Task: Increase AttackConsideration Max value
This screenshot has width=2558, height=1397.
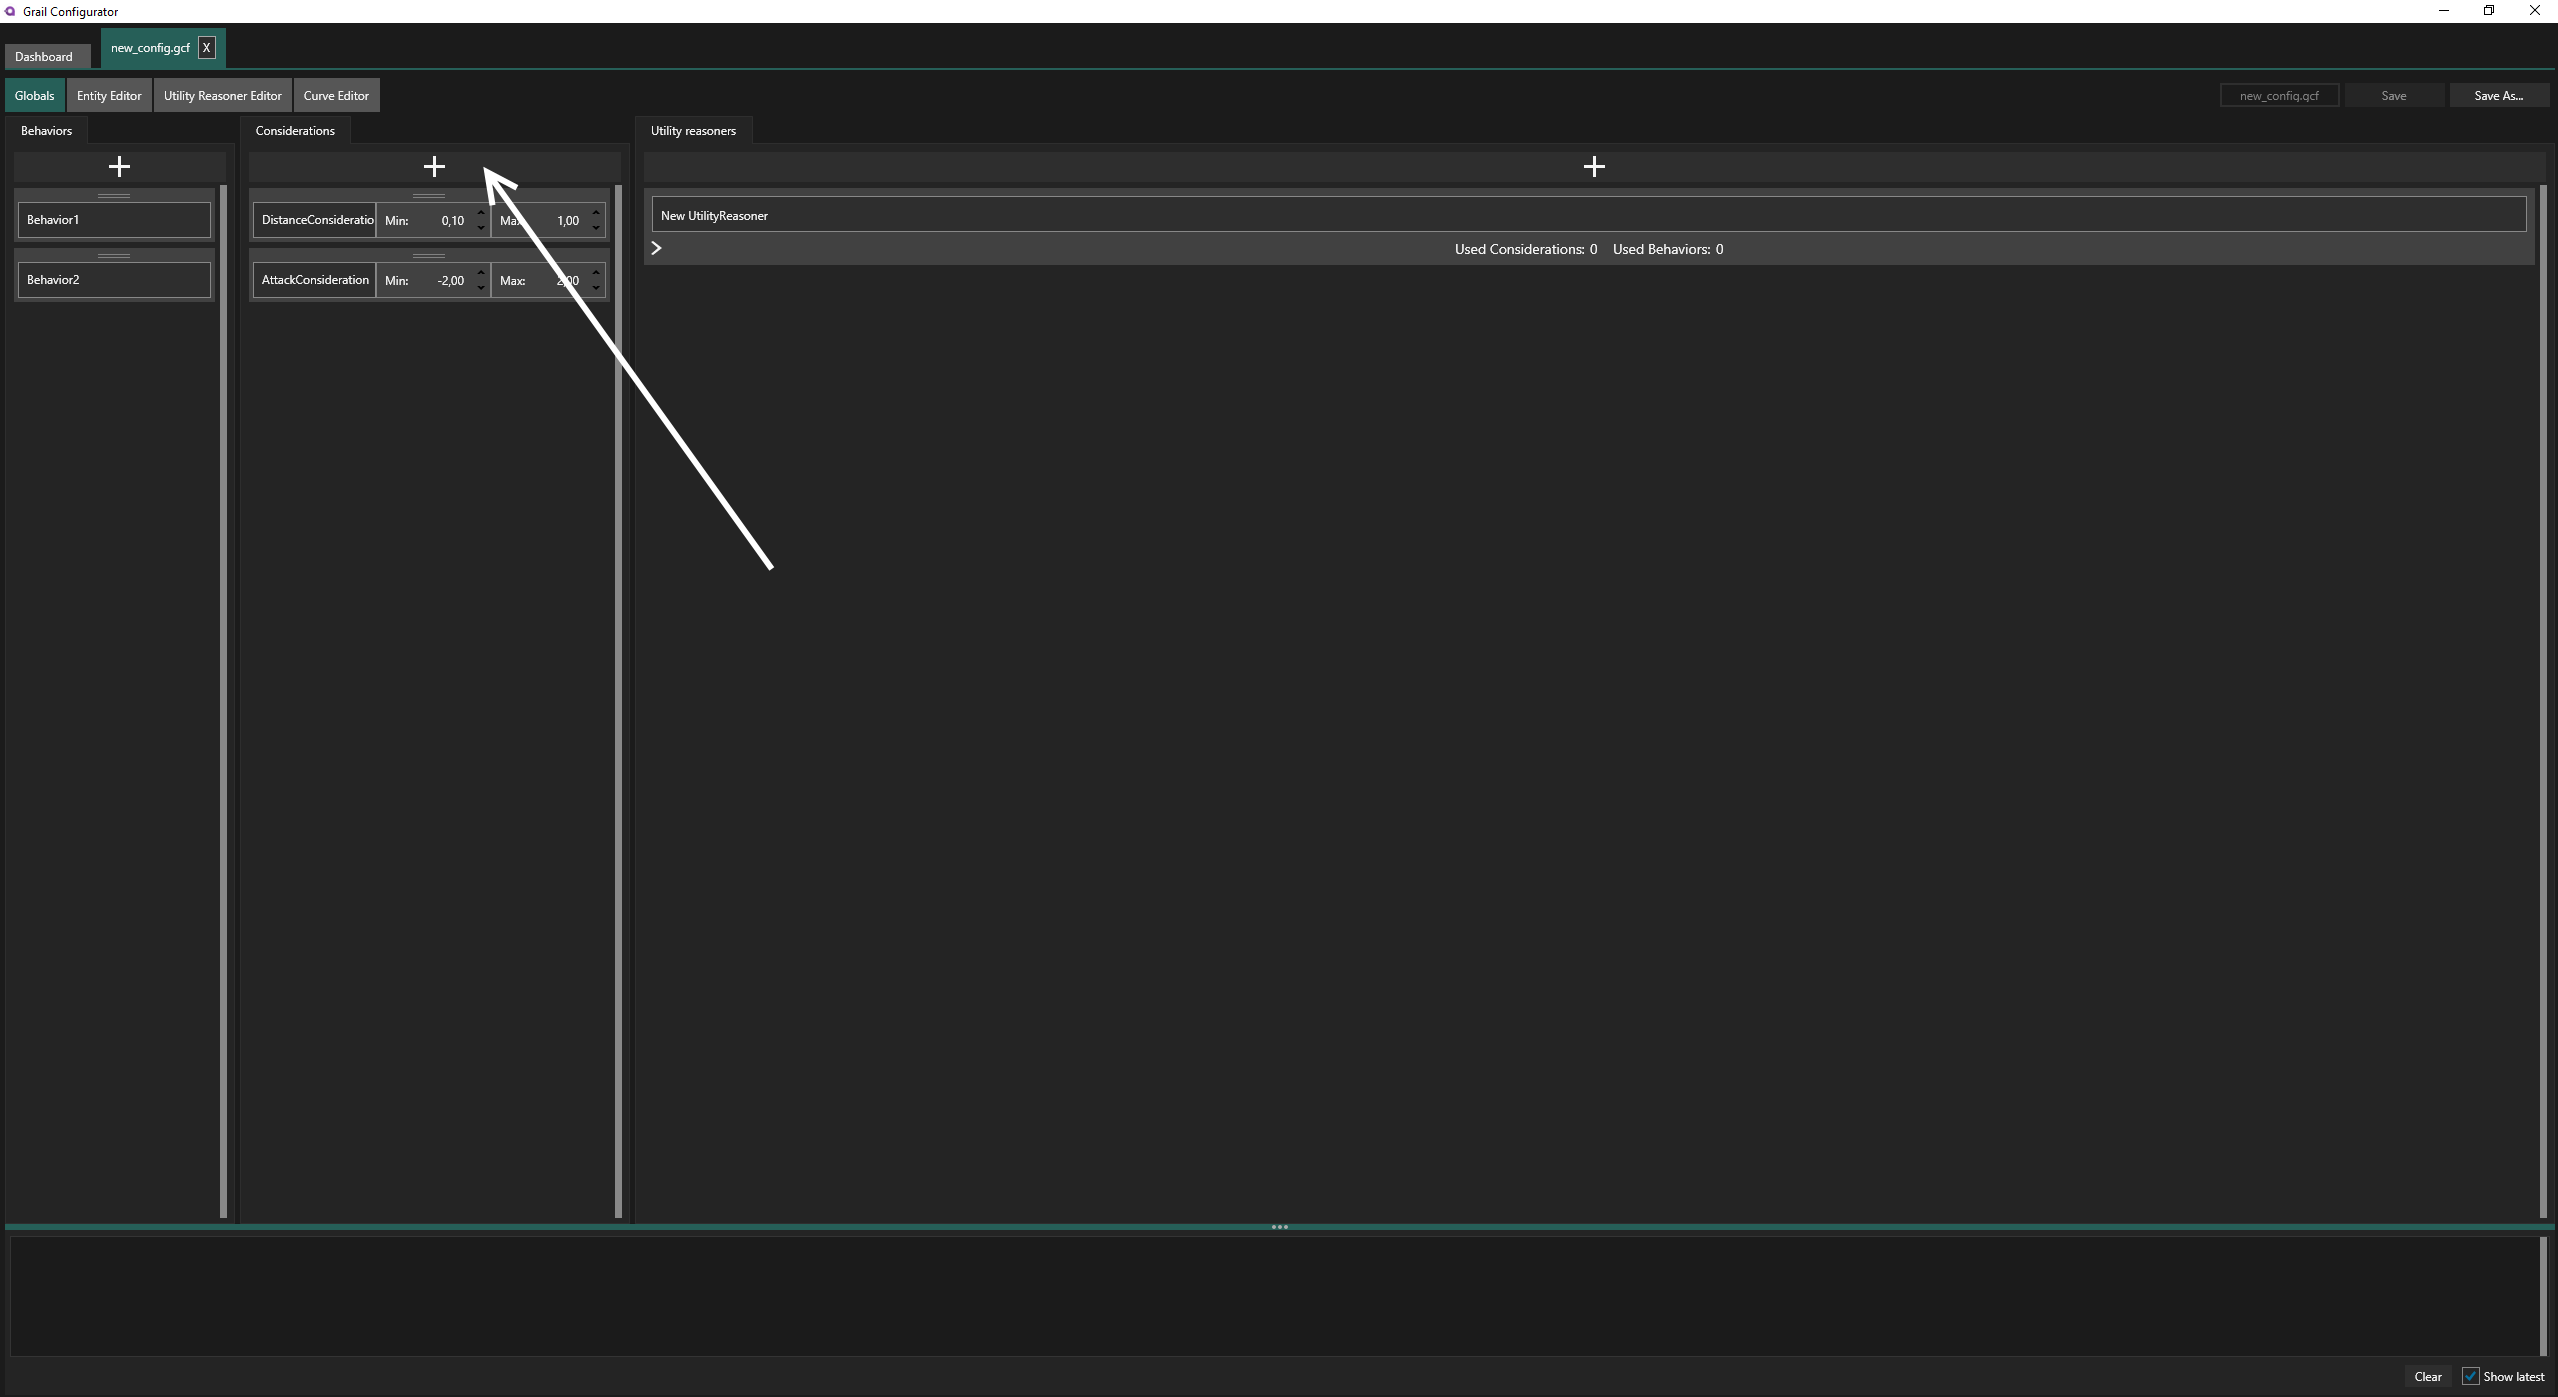Action: point(596,272)
